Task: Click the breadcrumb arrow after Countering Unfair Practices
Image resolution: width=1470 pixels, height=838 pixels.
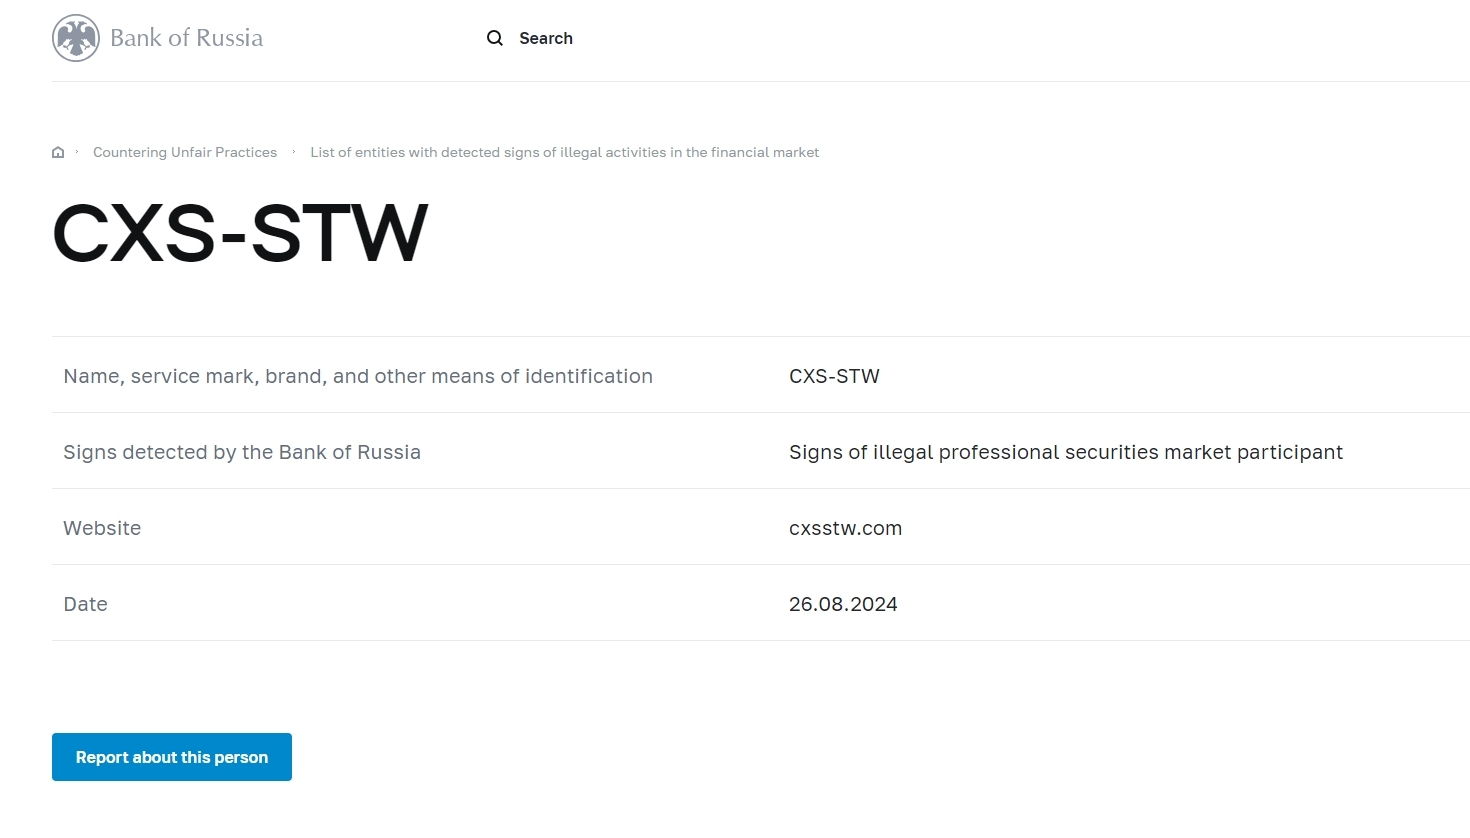Action: 294,152
